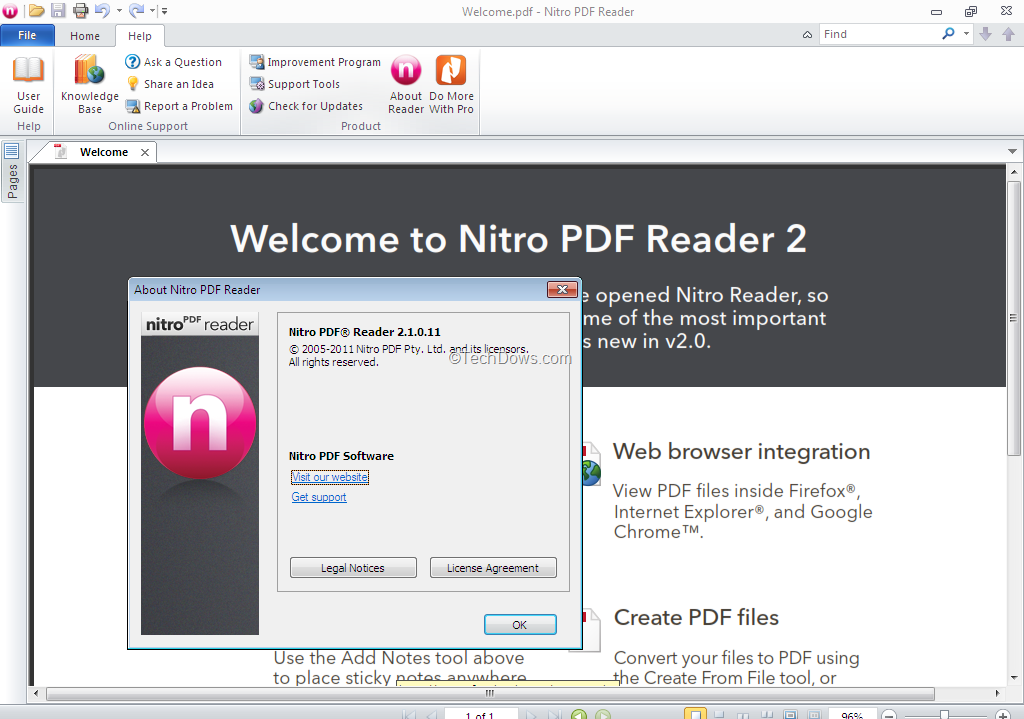Click the OK button in About dialog

coord(520,625)
